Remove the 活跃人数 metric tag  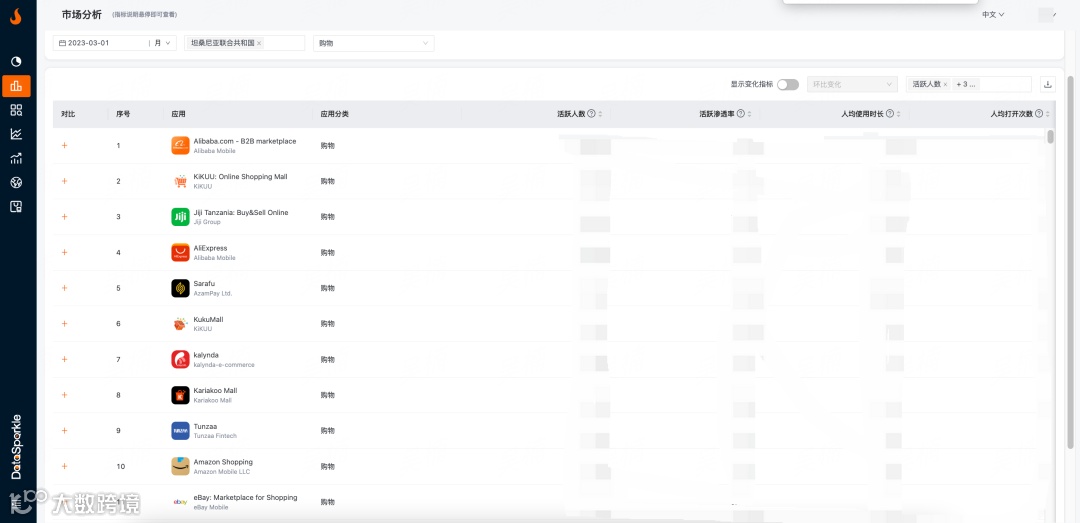tap(945, 84)
